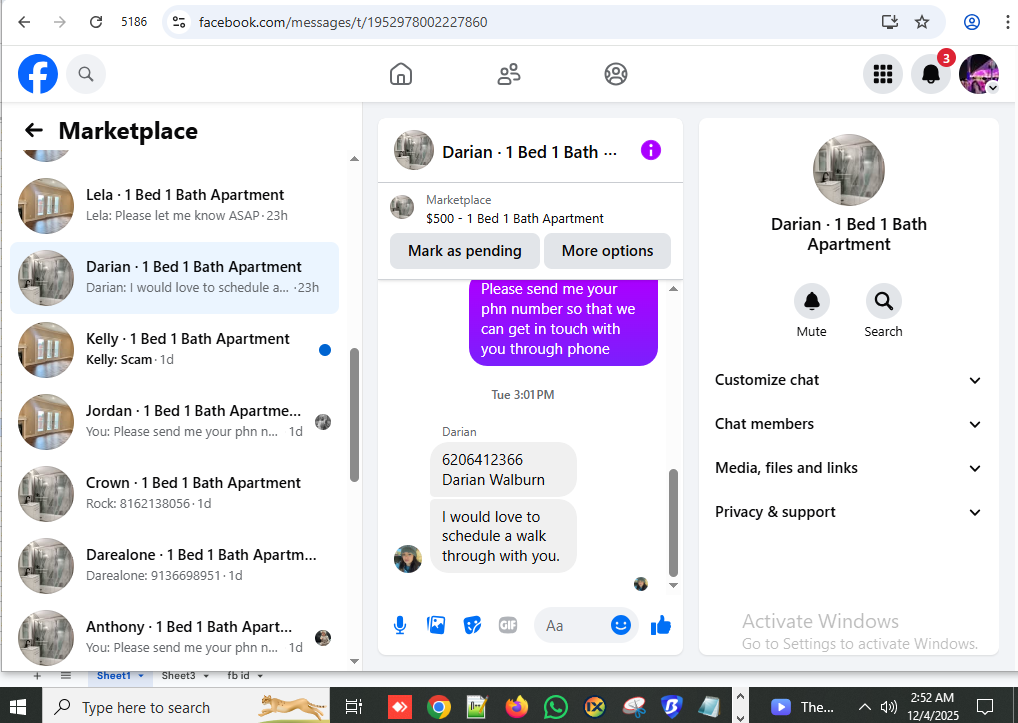The image size is (1018, 723).
Task: Send a thumbs-up like
Action: [x=660, y=626]
